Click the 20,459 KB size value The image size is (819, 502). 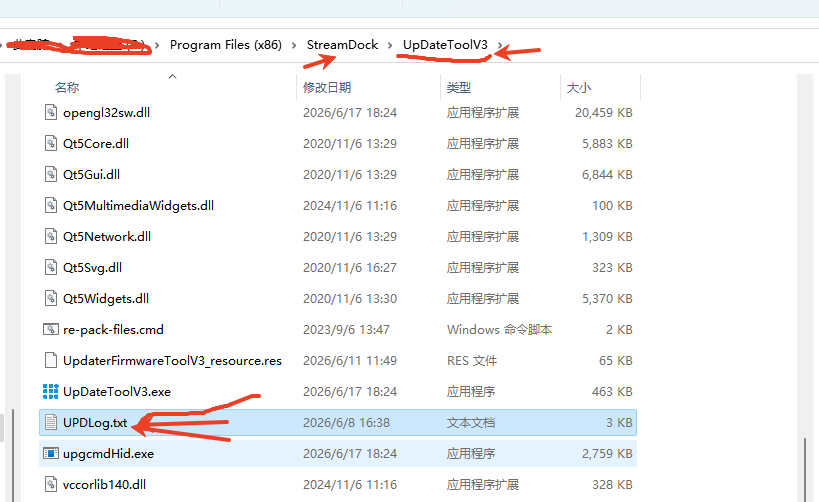click(604, 113)
